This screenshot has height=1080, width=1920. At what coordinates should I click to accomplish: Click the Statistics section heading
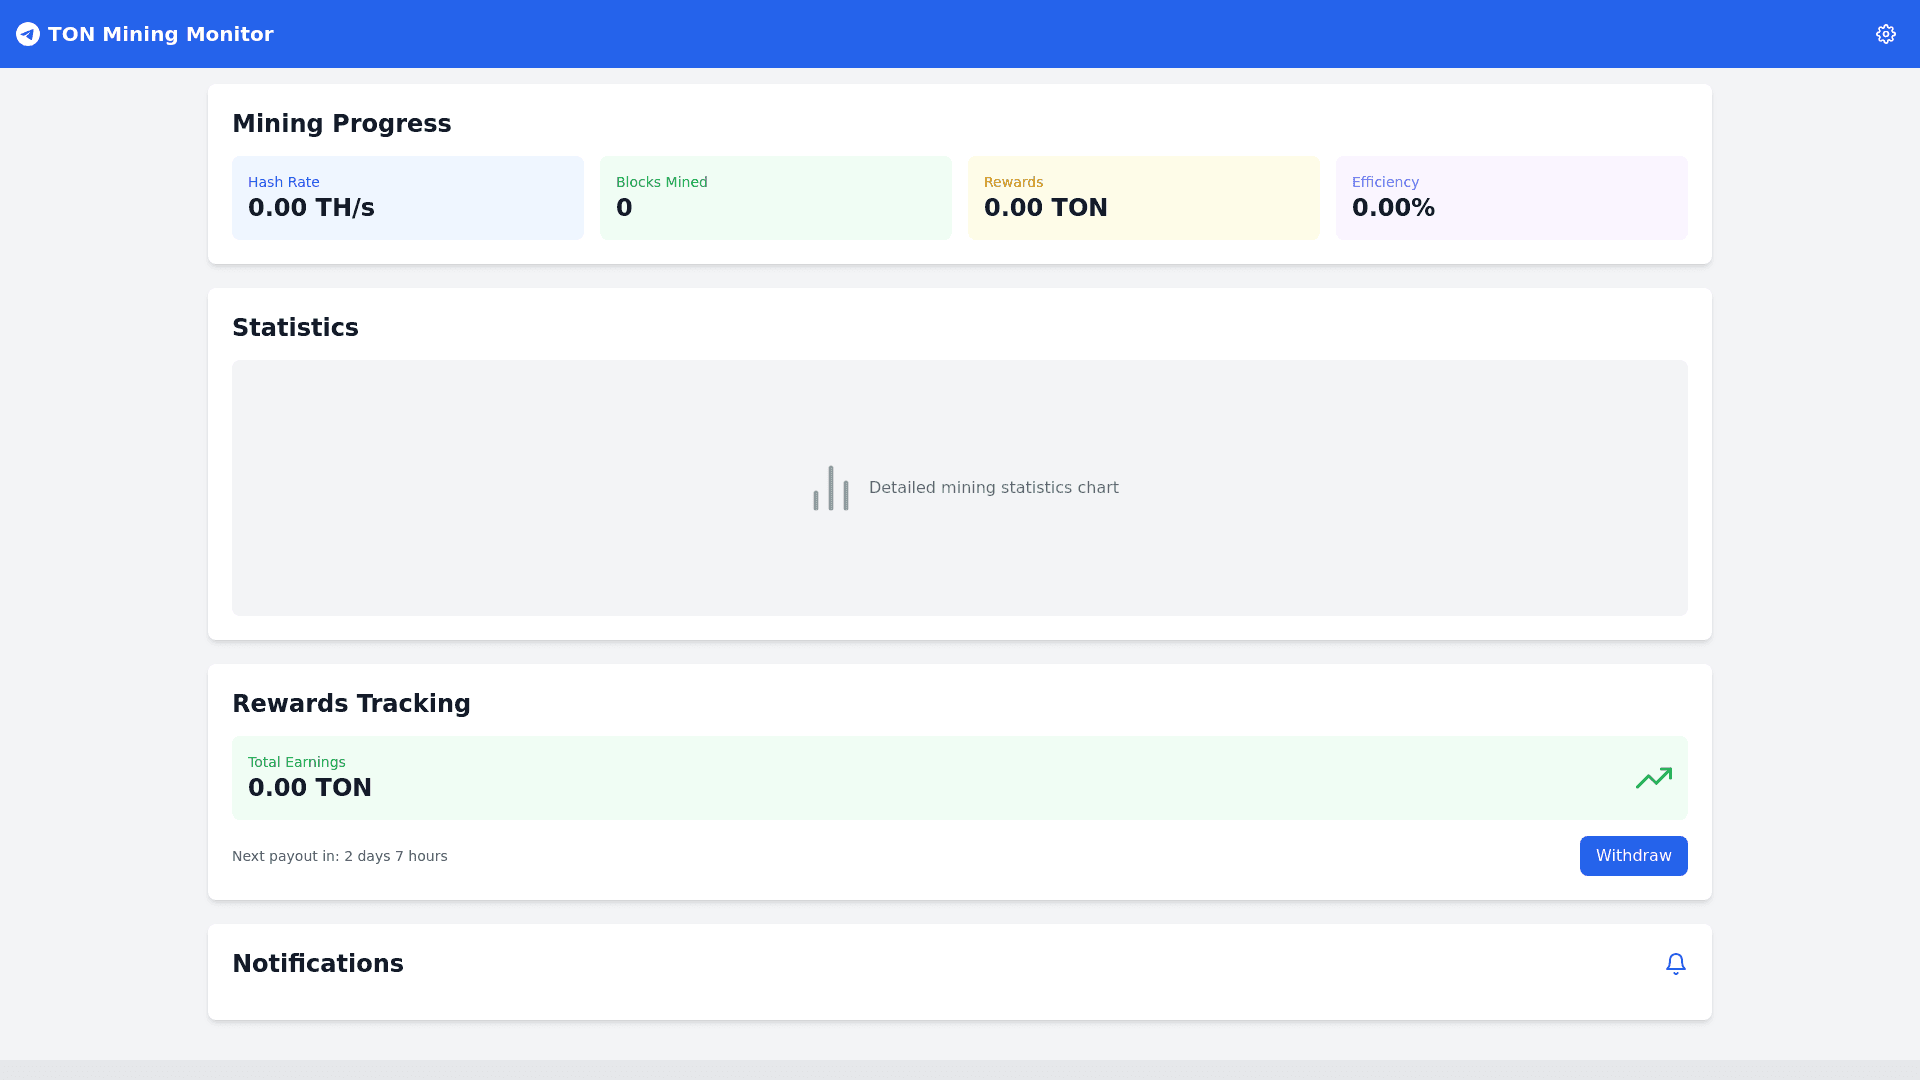click(x=295, y=328)
